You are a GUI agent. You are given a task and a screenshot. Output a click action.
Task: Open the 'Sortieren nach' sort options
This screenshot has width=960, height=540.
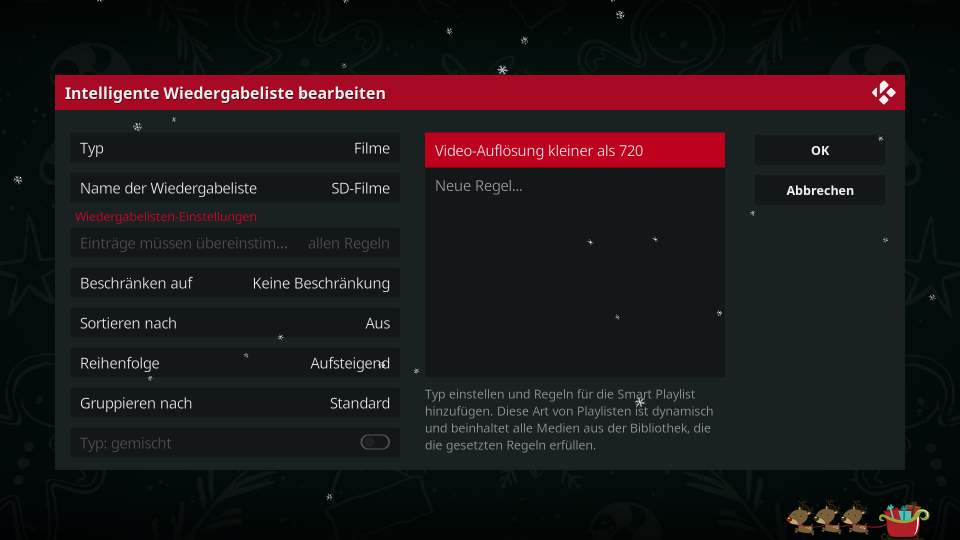[x=235, y=323]
